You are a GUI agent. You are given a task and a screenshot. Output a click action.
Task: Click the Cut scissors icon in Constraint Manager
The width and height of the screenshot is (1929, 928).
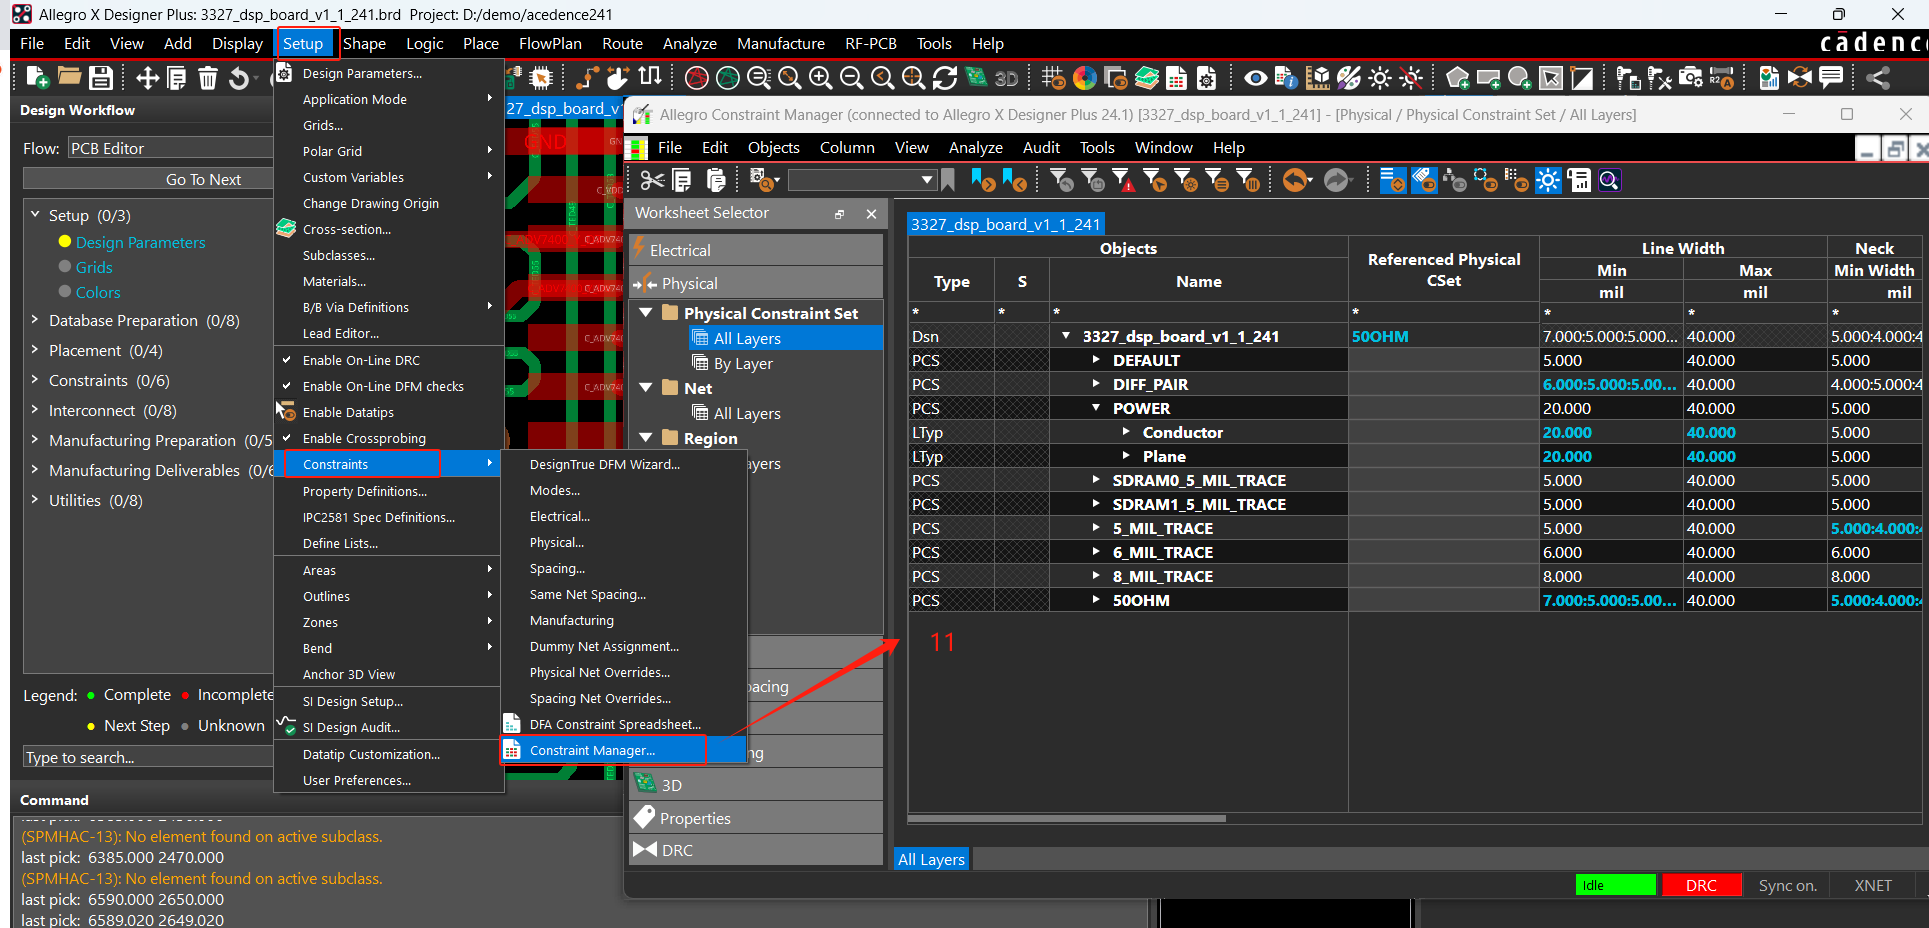tap(652, 180)
